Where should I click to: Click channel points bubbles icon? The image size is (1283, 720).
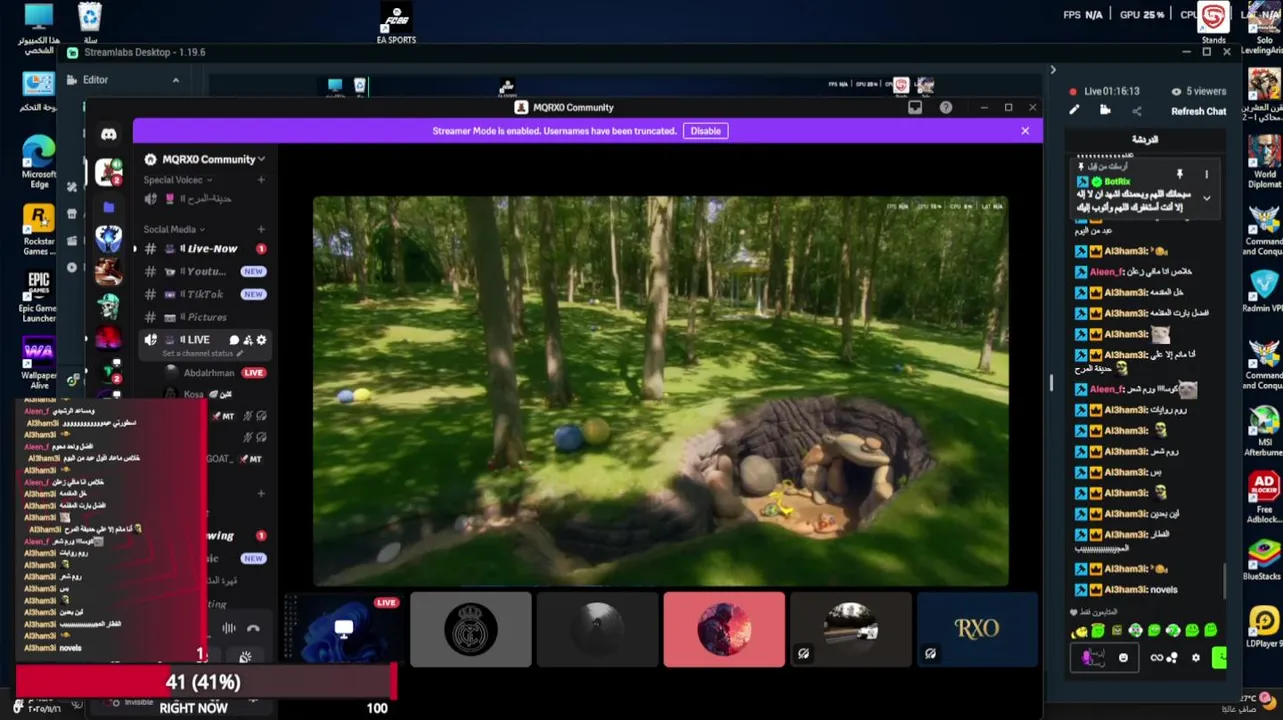(1171, 657)
